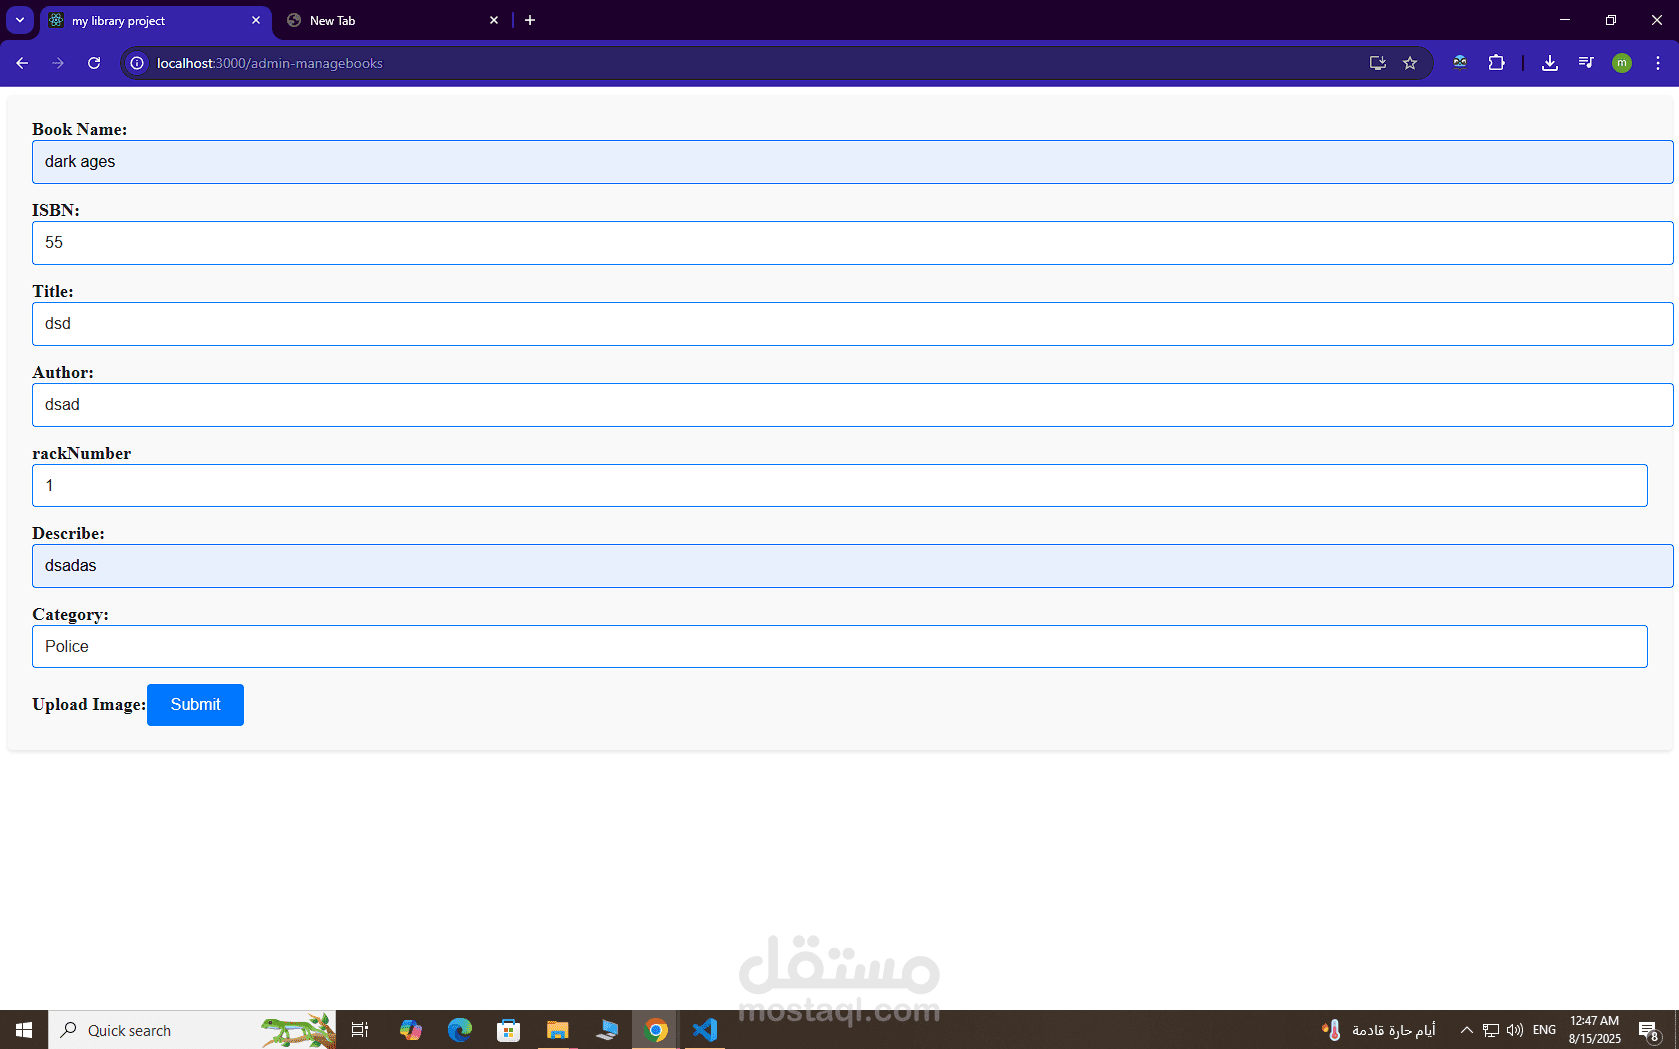Bookmark this page with the star icon
The width and height of the screenshot is (1679, 1049).
(x=1410, y=63)
